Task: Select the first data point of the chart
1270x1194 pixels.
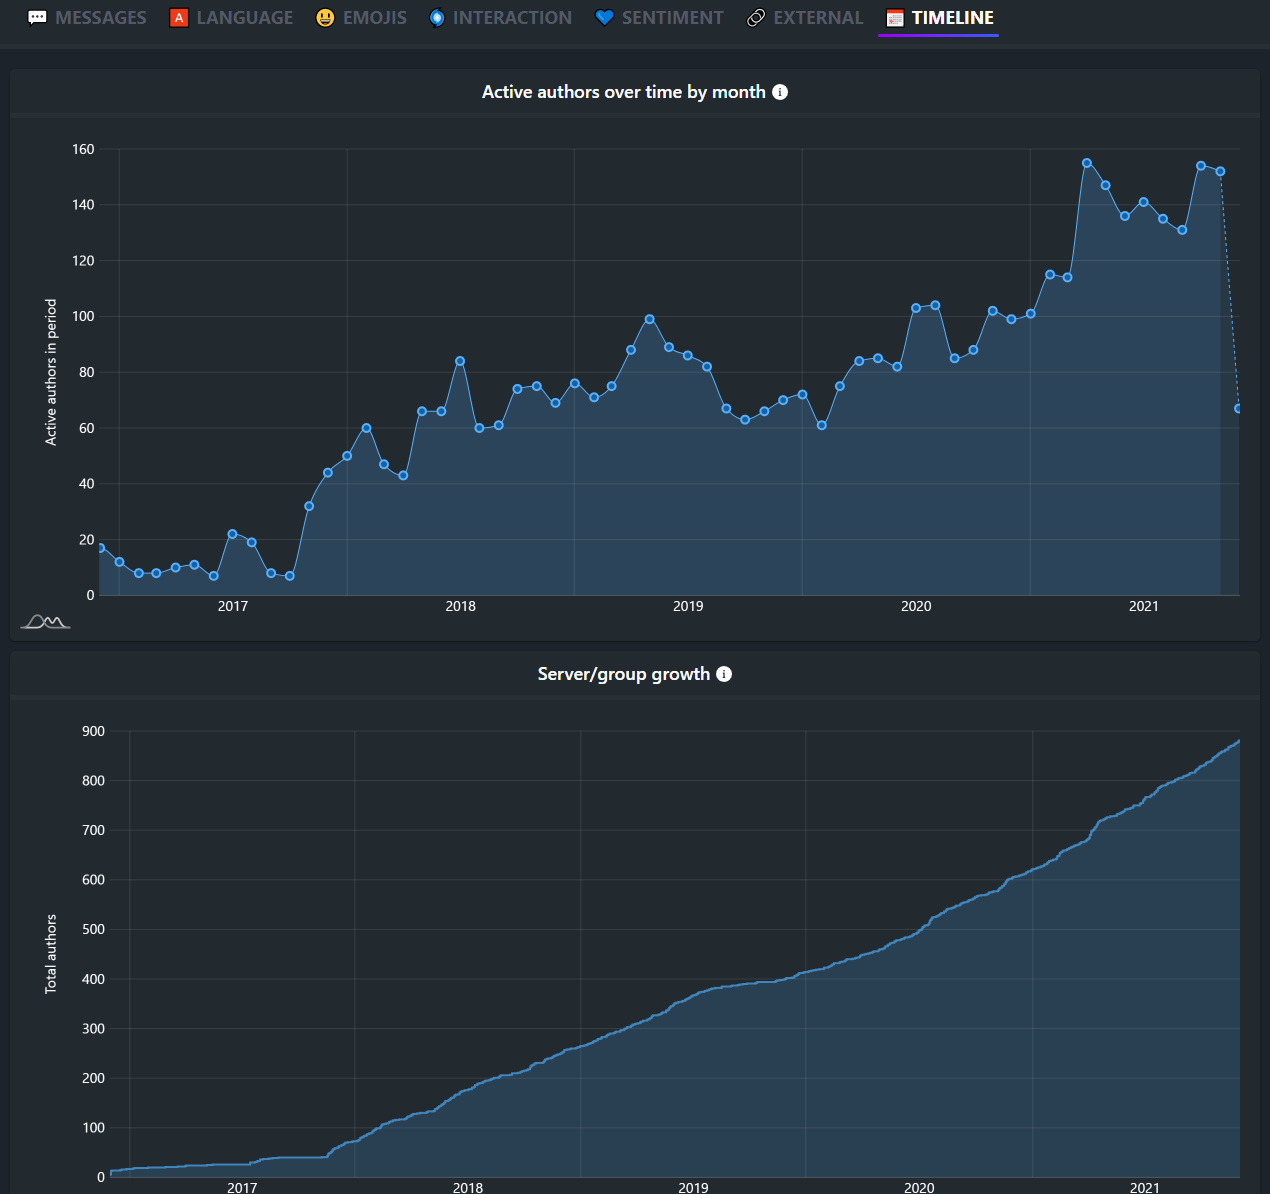Action: pos(99,547)
